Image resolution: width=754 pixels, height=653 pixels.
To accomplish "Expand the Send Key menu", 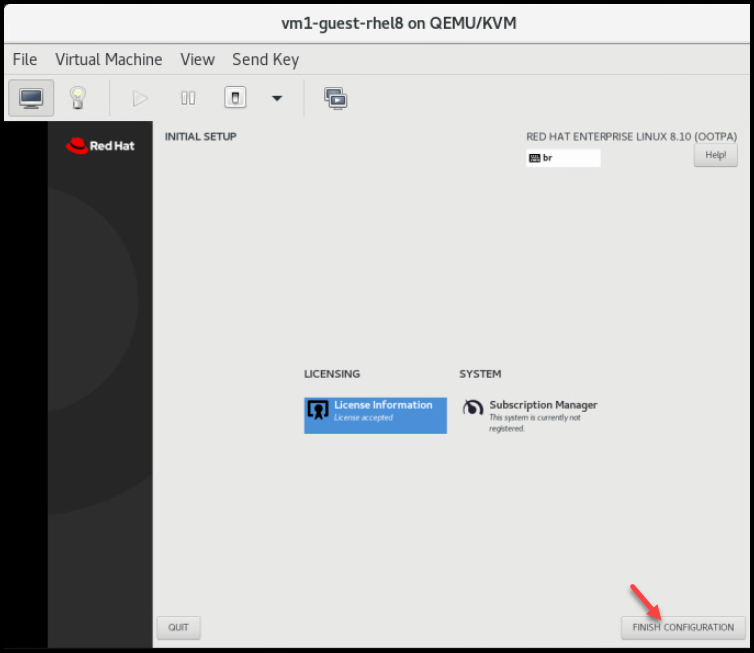I will tap(265, 59).
